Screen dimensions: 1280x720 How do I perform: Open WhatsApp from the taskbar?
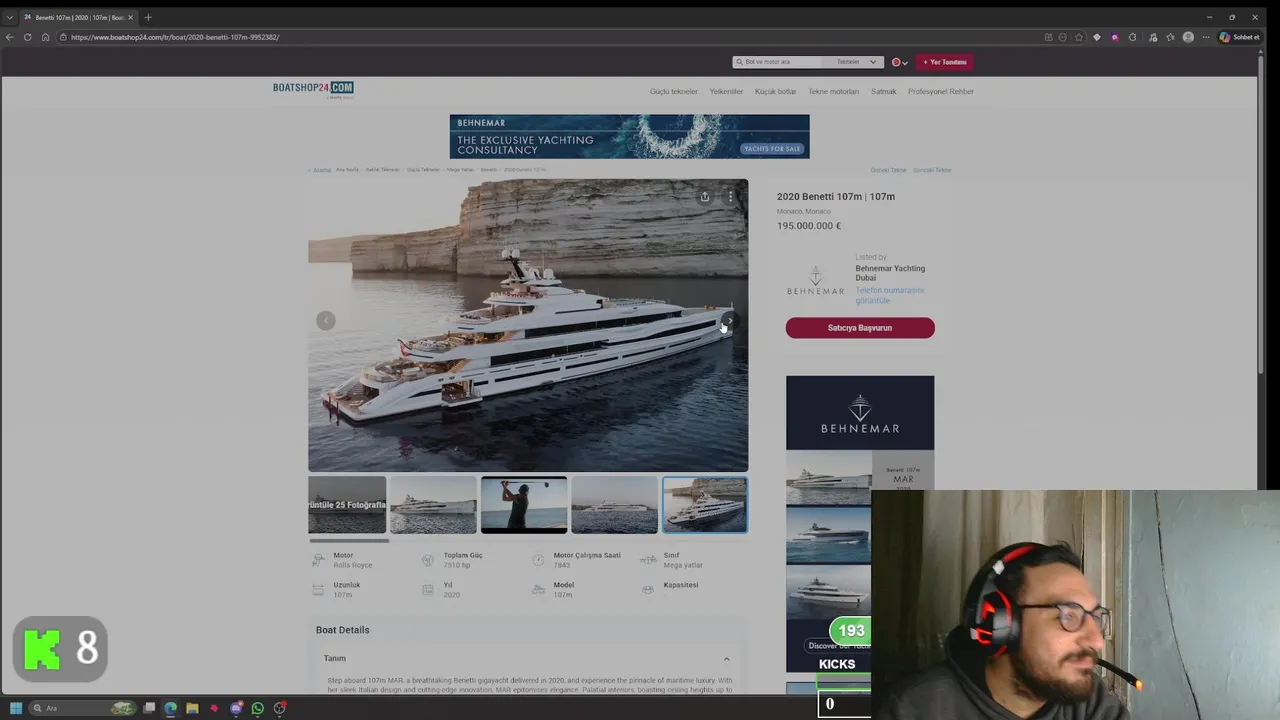tap(258, 708)
